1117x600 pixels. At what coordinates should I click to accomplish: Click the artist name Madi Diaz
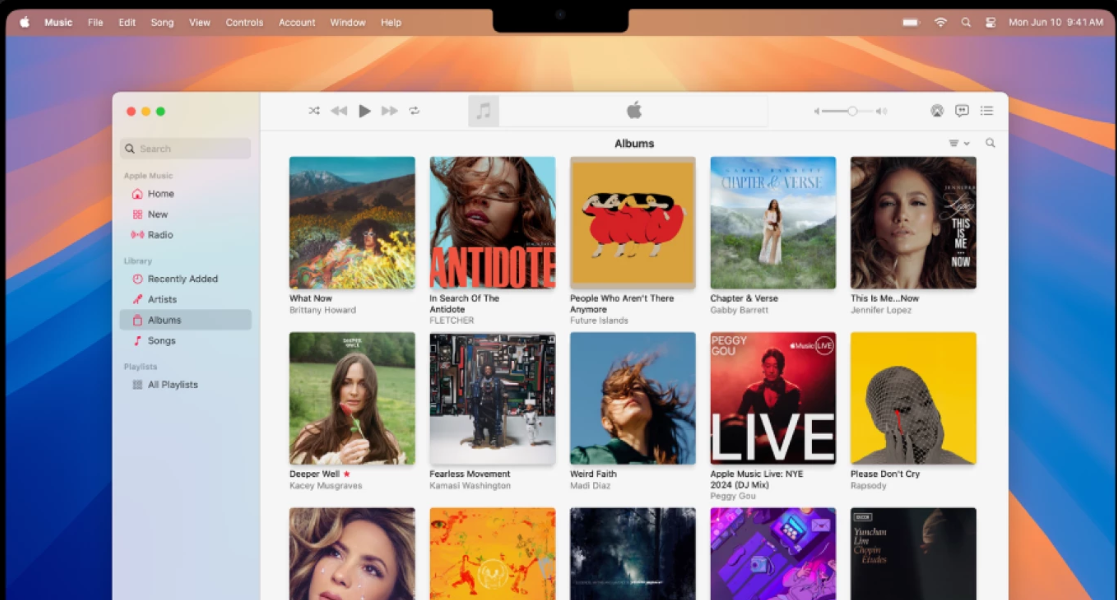pos(590,486)
